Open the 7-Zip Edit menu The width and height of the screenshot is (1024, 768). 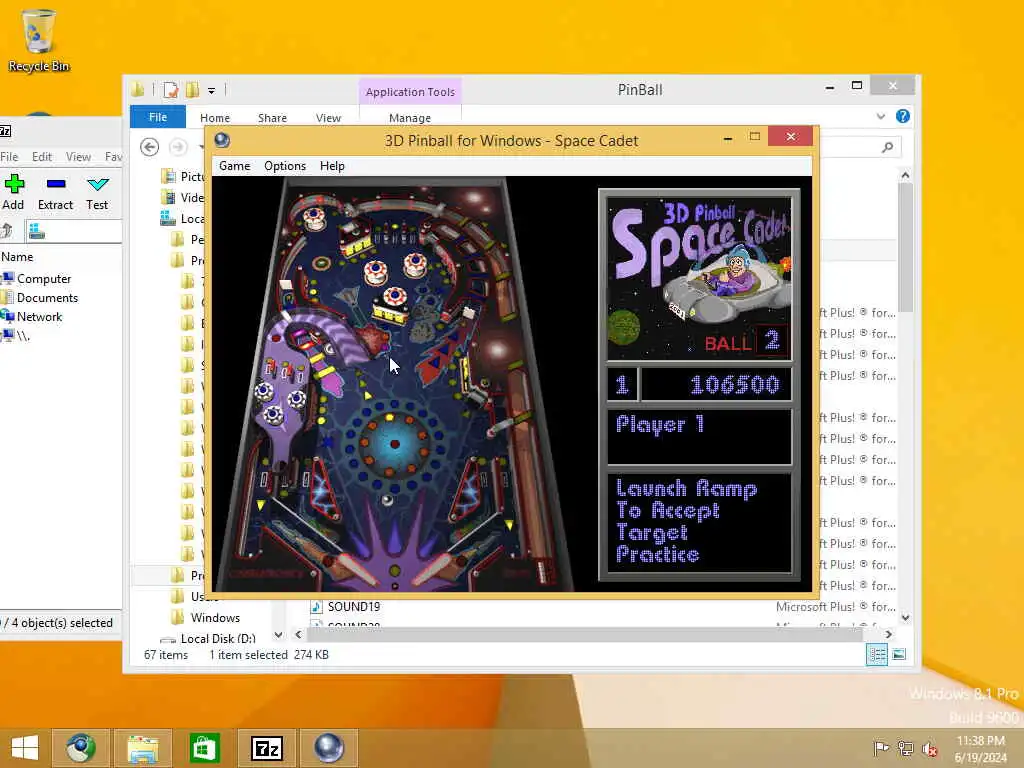click(42, 157)
